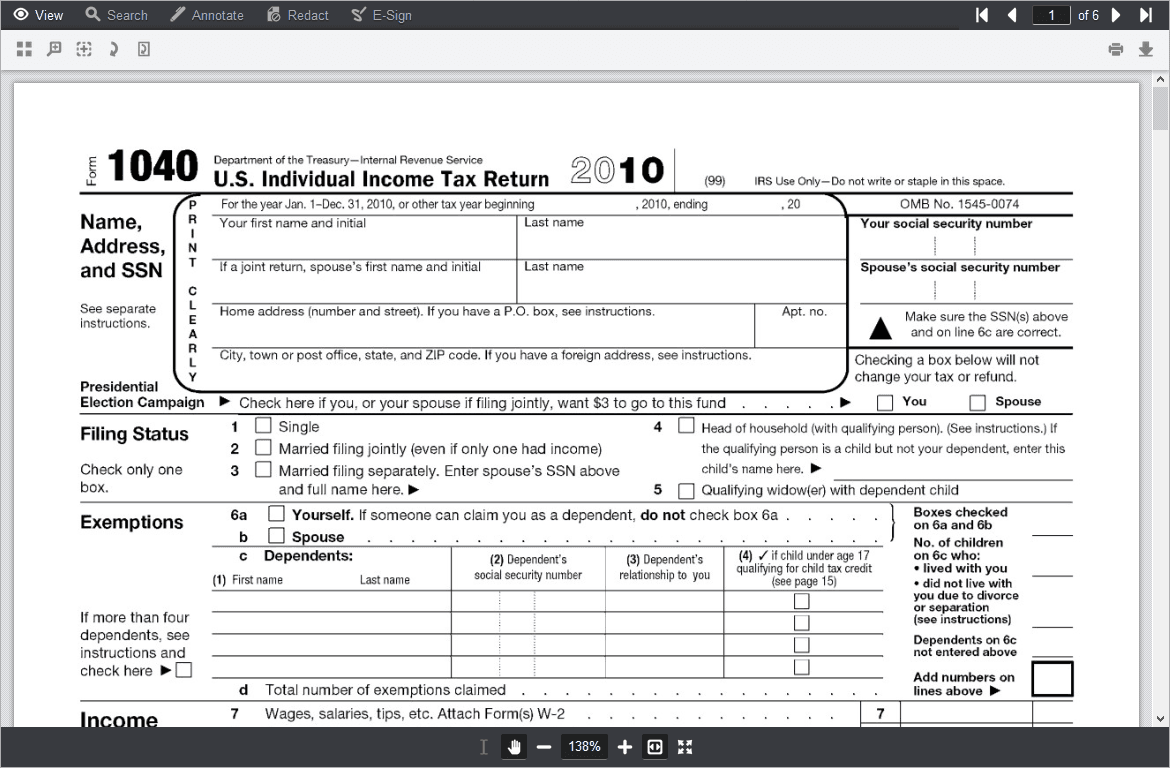Screen dimensions: 1170x768
Task: Click the City, town or post office field
Action: pos(530,370)
